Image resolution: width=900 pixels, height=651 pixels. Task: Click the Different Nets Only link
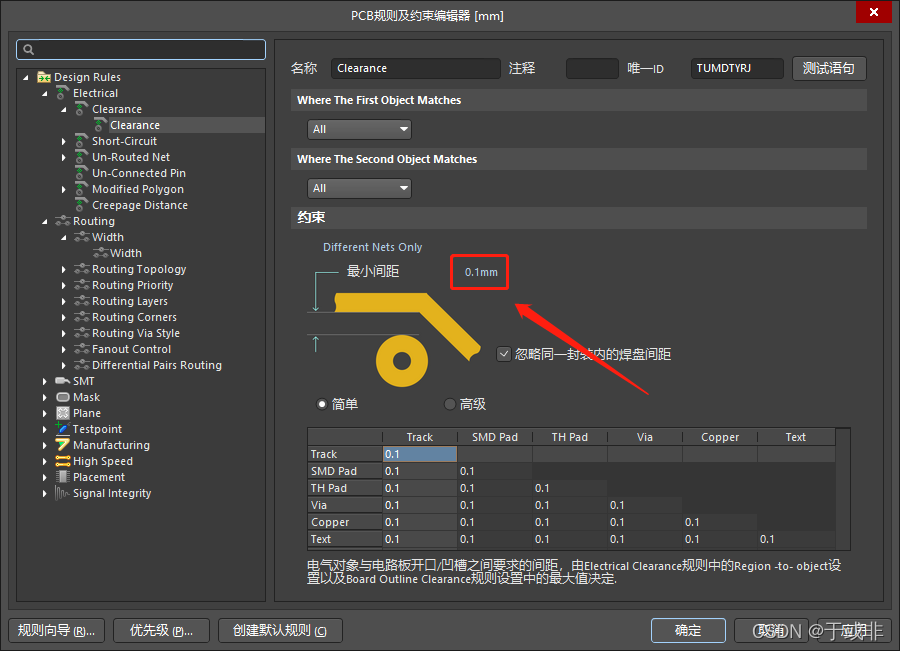tap(373, 247)
